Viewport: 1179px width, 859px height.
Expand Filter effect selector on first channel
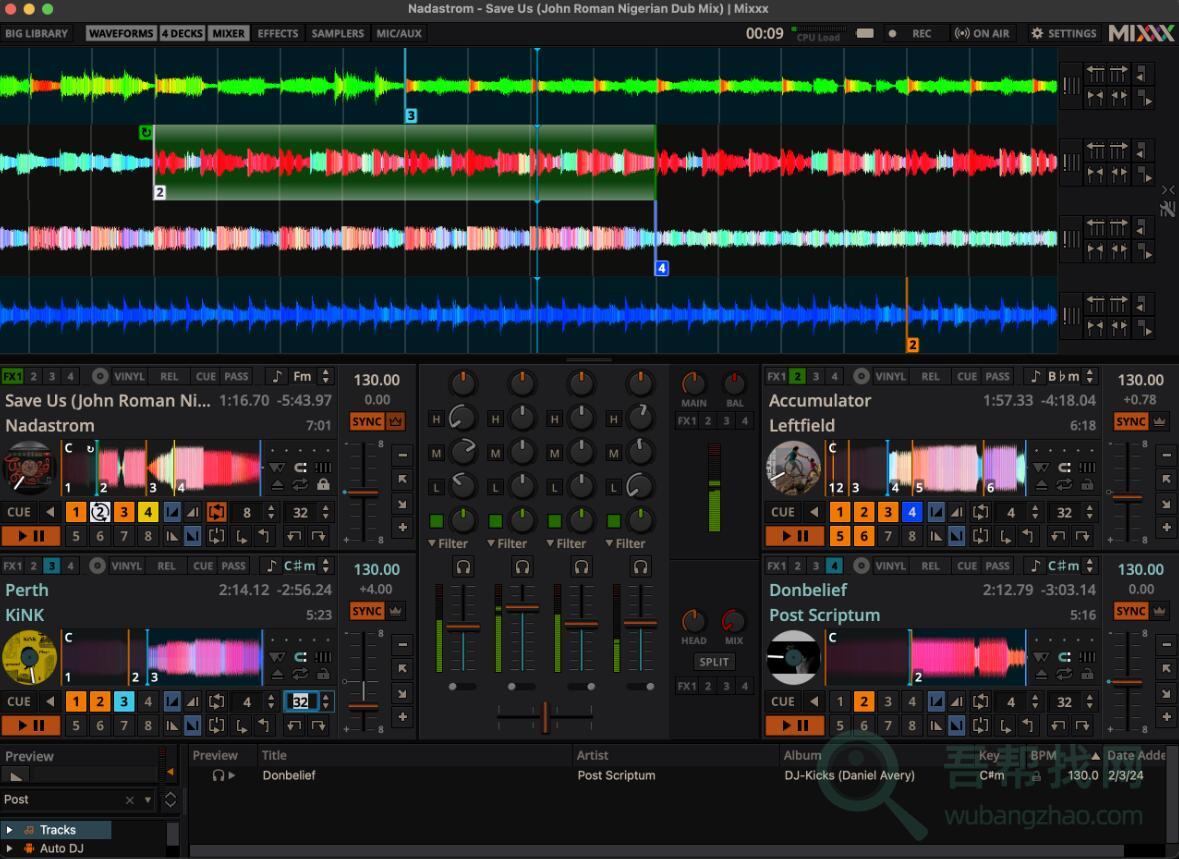click(447, 544)
